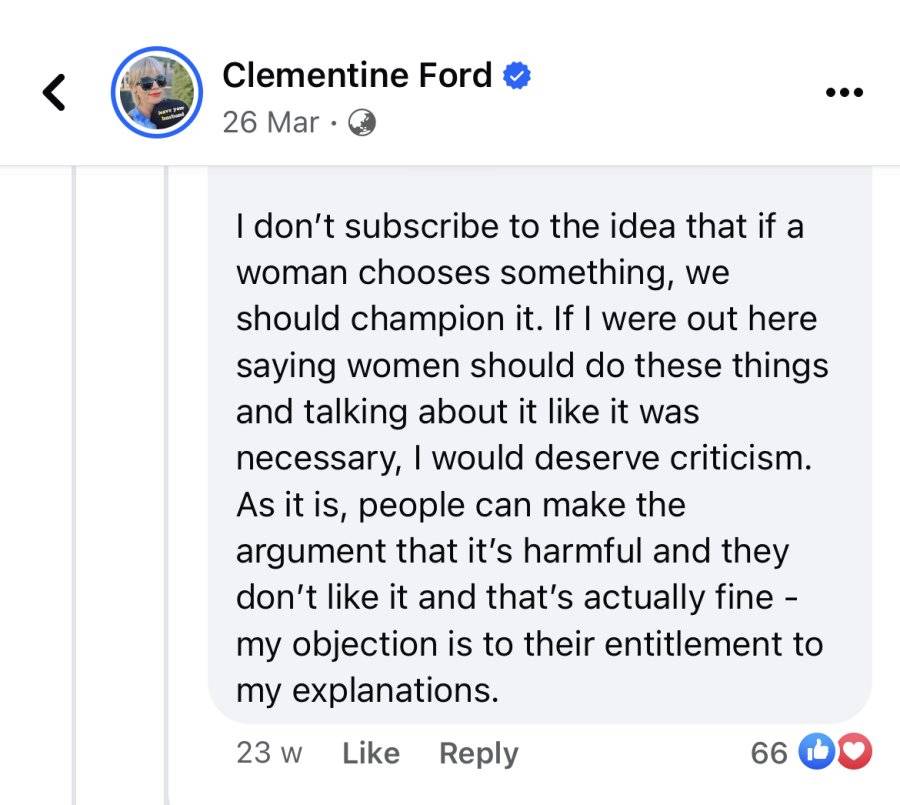900x805 pixels.
Task: Open the Clementine Ford profile name link
Action: click(x=357, y=75)
